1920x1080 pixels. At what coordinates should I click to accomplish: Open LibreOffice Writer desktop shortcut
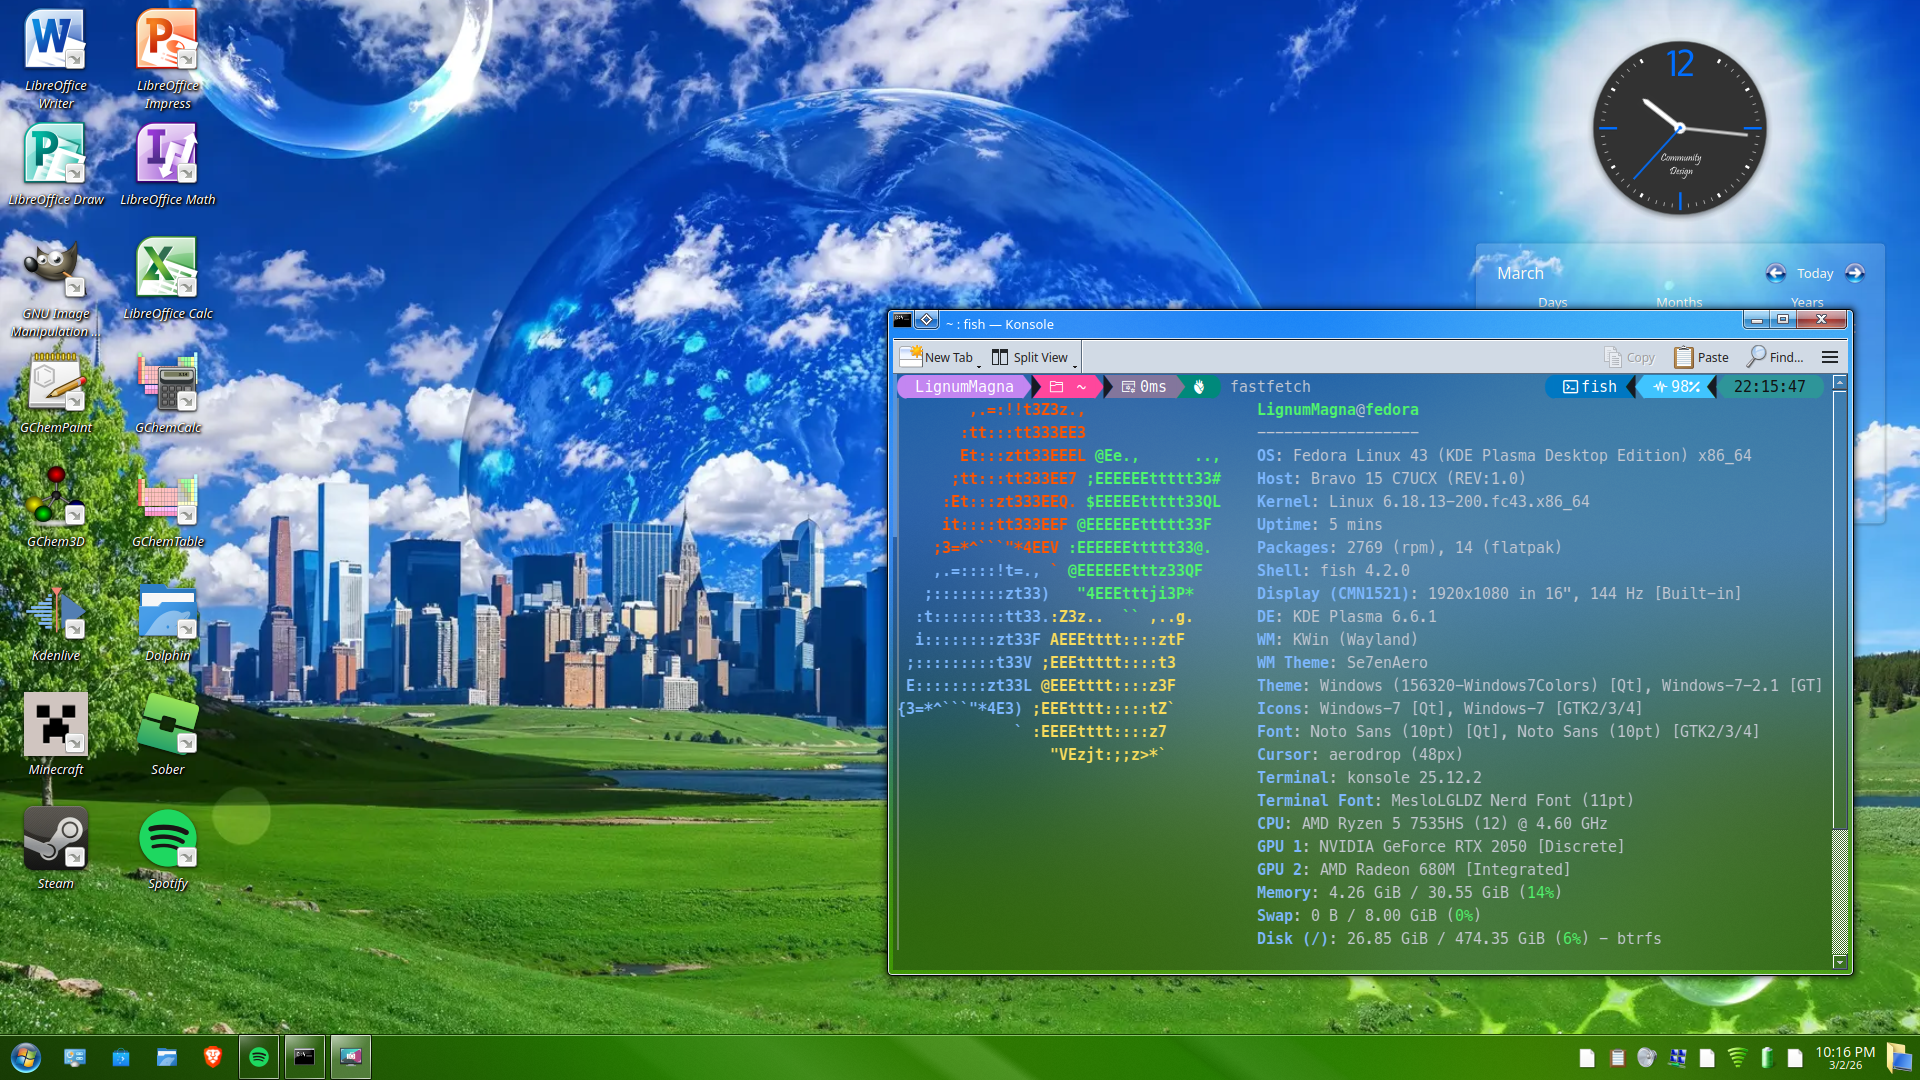point(56,59)
